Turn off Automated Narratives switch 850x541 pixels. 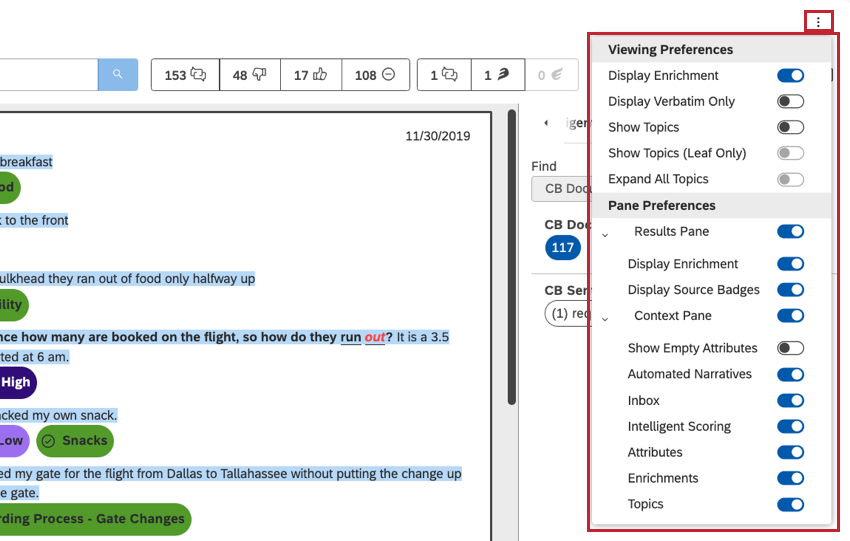(790, 374)
